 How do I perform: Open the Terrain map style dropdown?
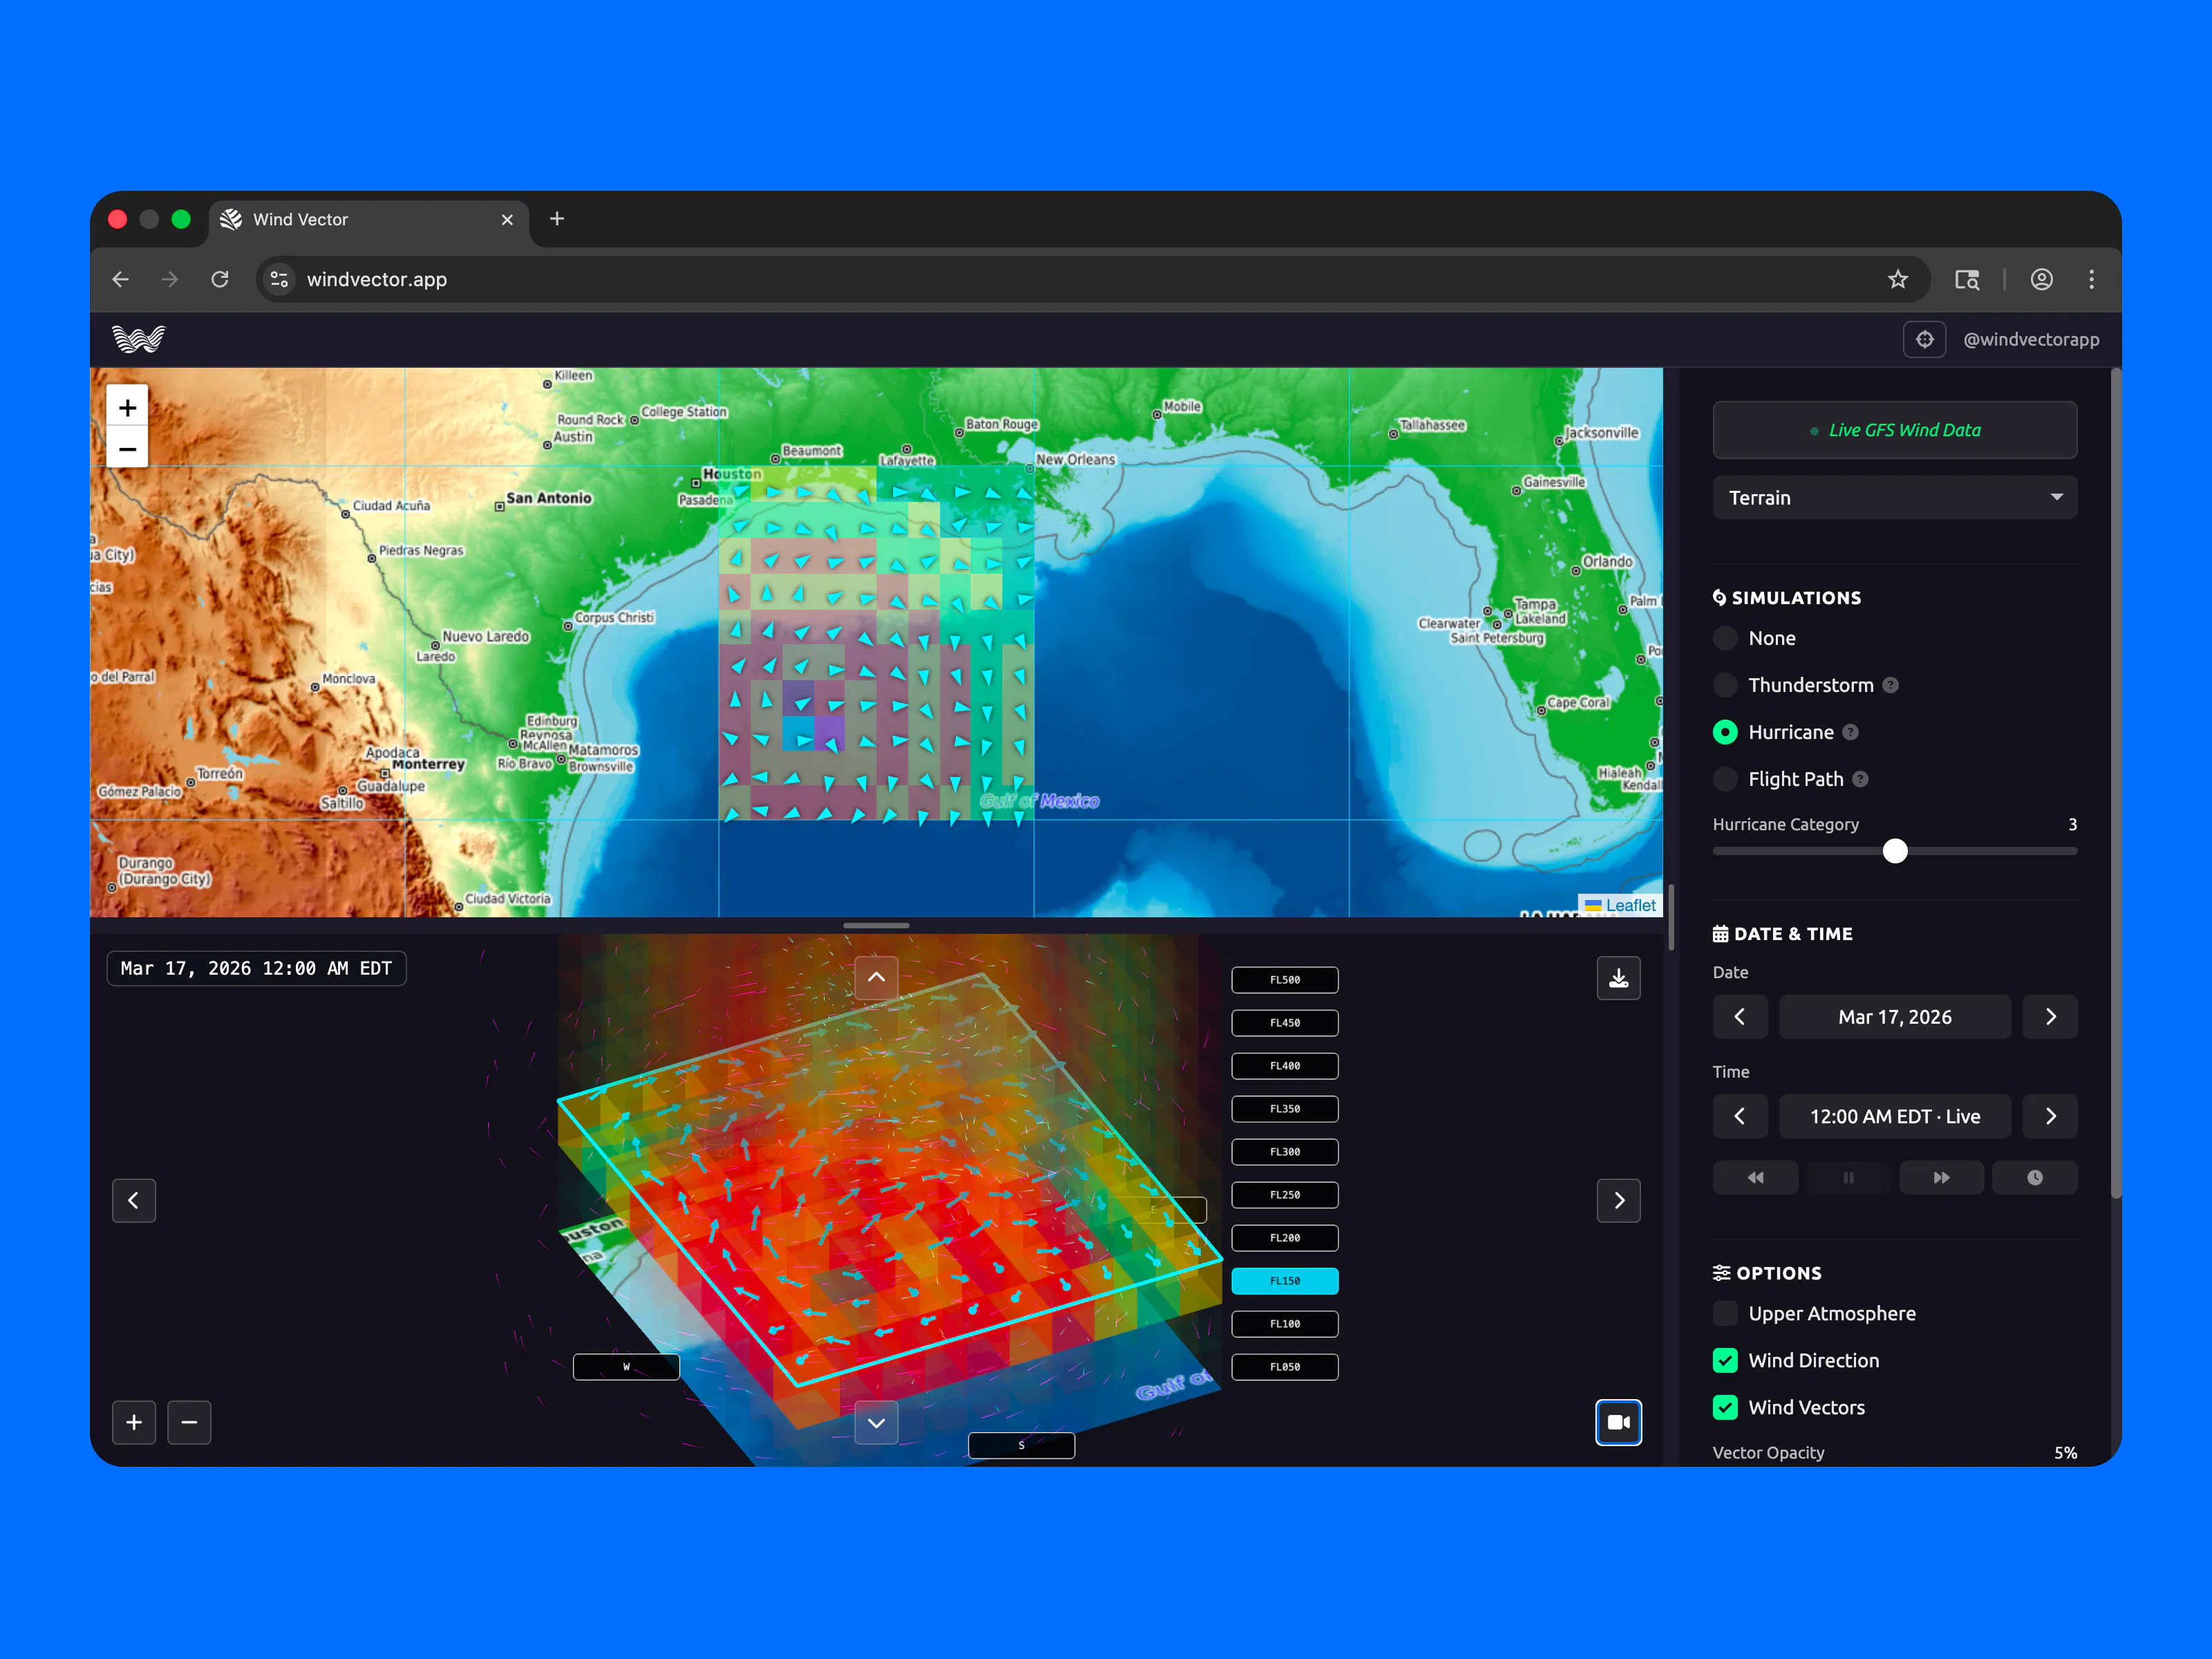tap(1894, 497)
